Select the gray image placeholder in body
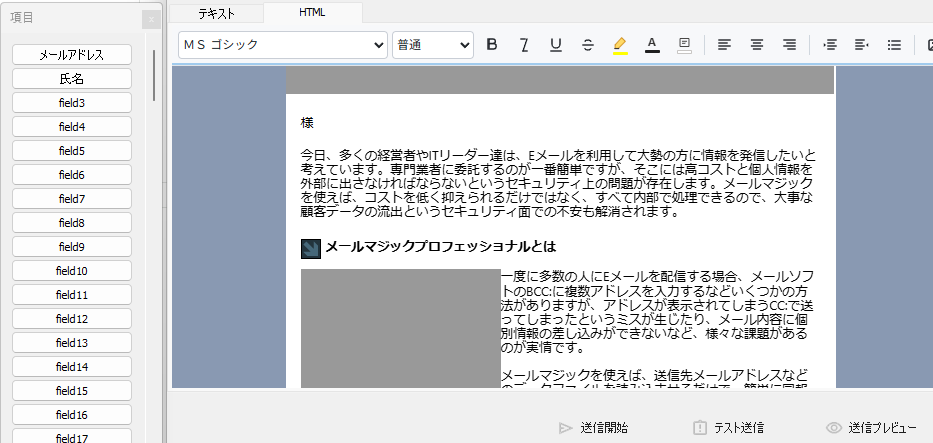 pyautogui.click(x=401, y=328)
